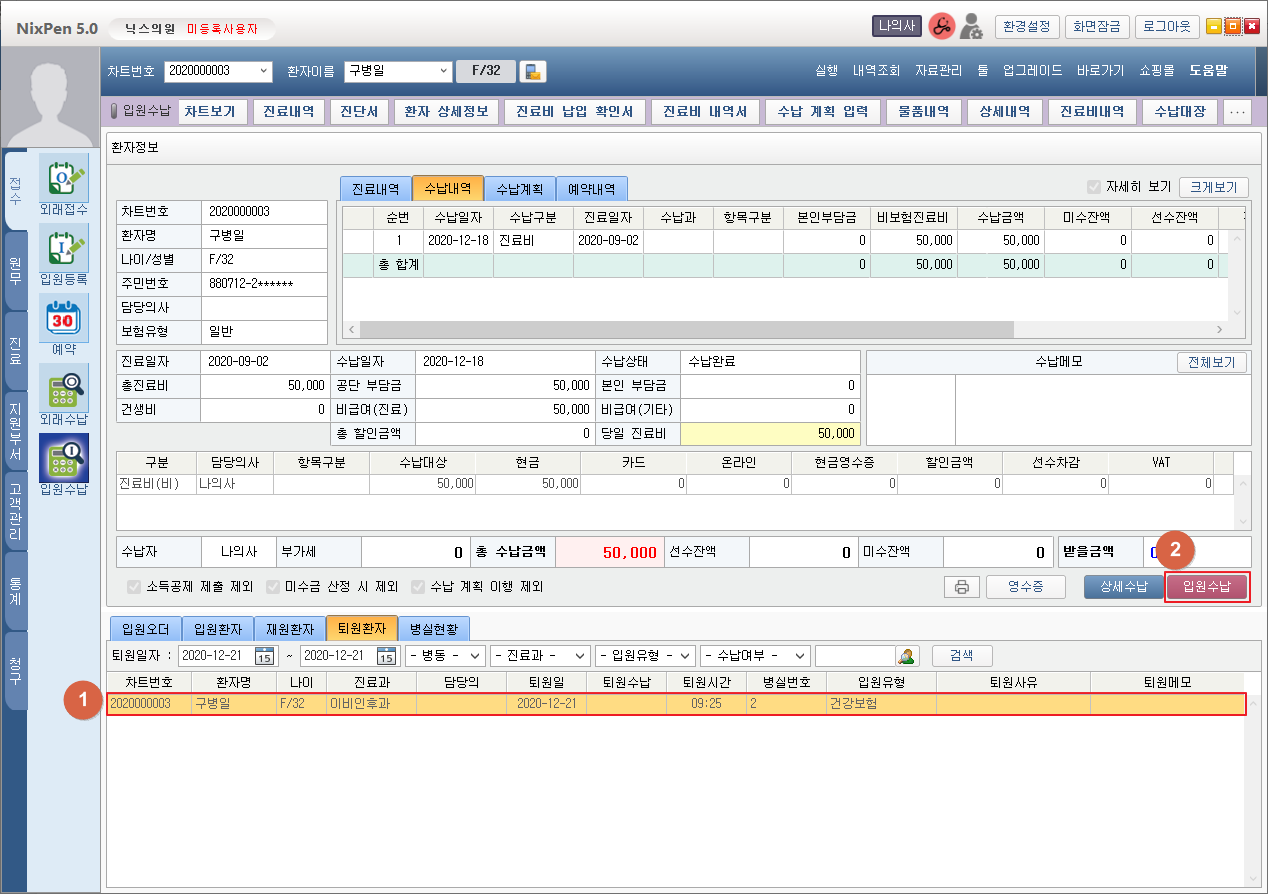The width and height of the screenshot is (1268, 894).
Task: Click the patient search icon beside F/32
Action: (x=534, y=71)
